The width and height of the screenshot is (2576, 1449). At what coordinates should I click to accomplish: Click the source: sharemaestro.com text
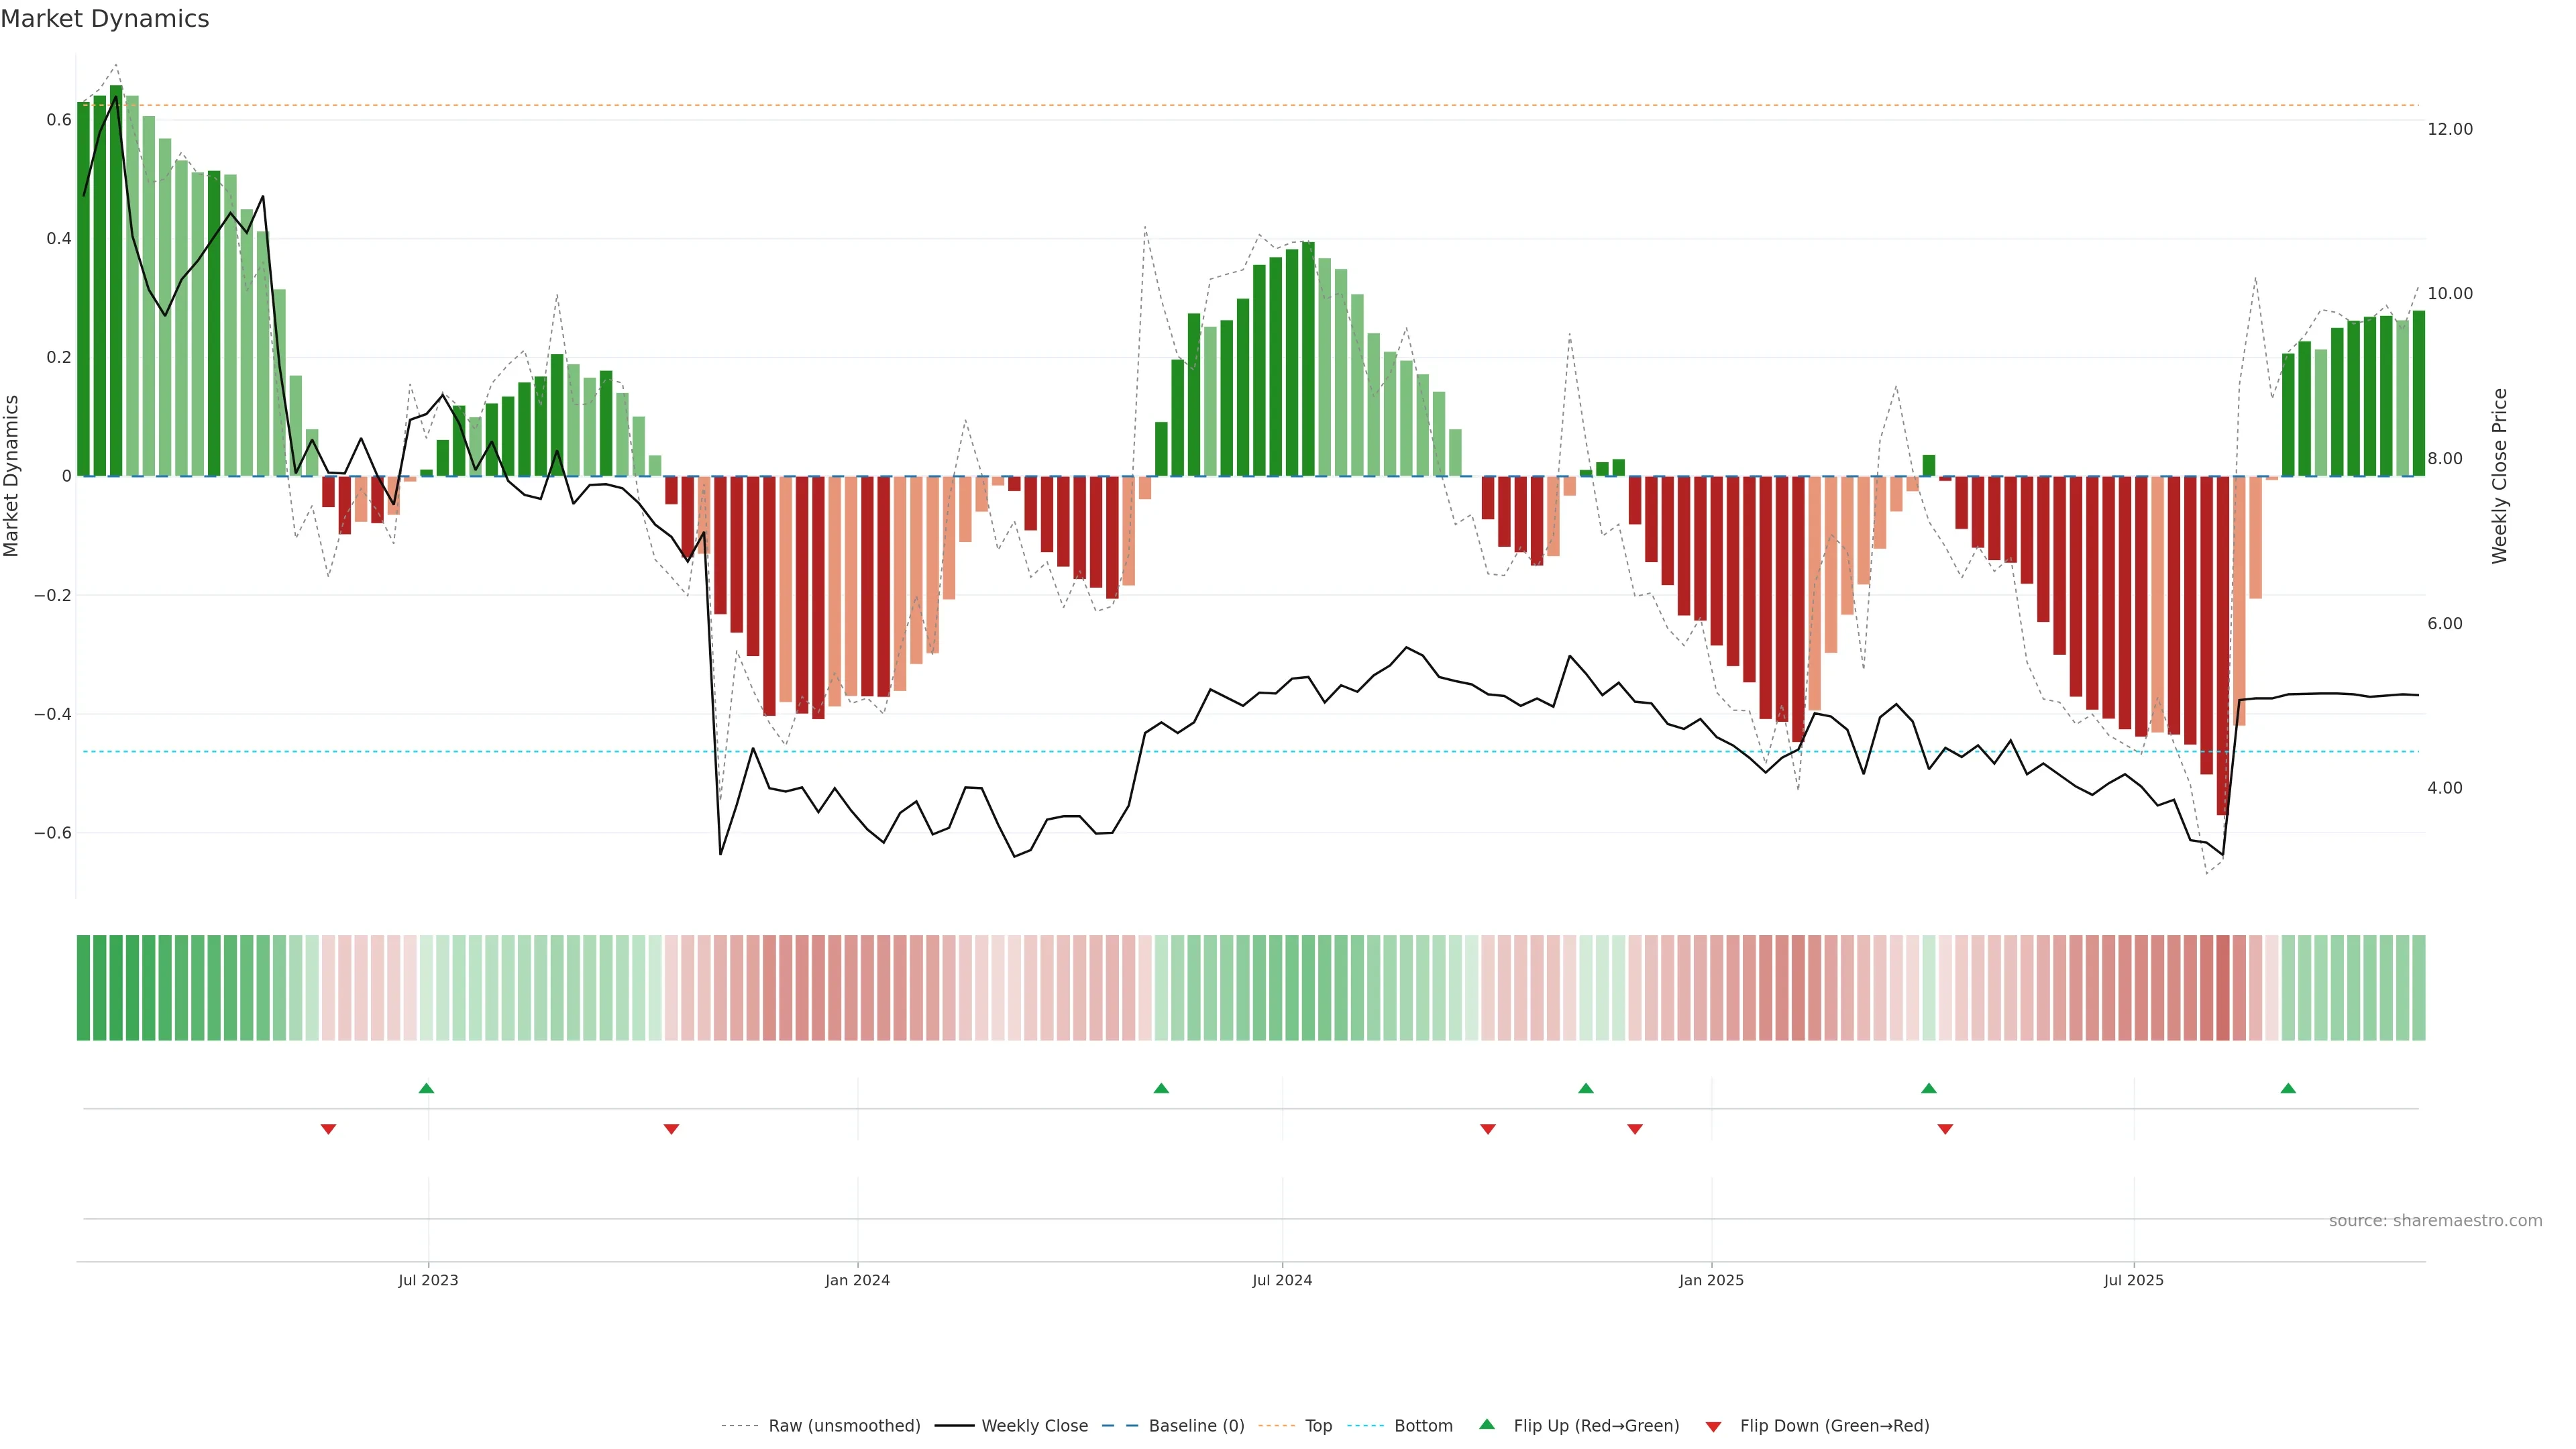(x=2435, y=1220)
